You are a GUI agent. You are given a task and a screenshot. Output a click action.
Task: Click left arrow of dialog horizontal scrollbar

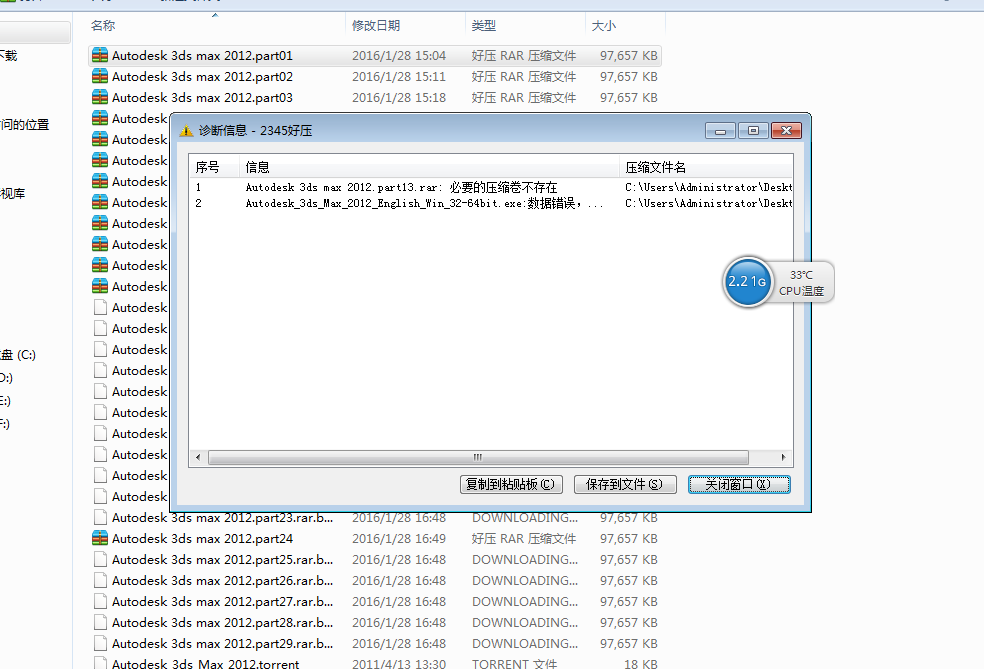[198, 458]
